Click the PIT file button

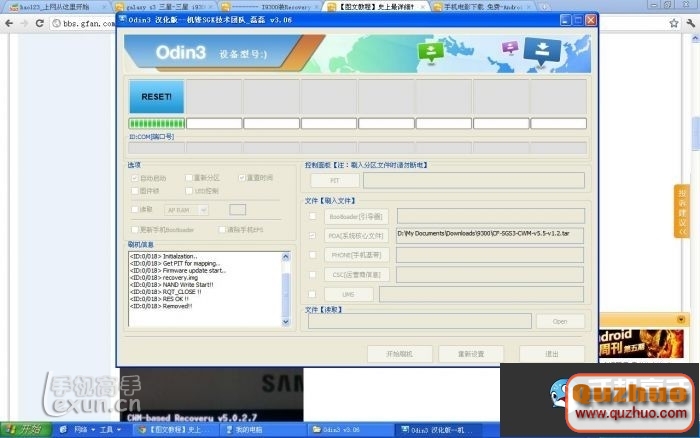click(x=335, y=180)
